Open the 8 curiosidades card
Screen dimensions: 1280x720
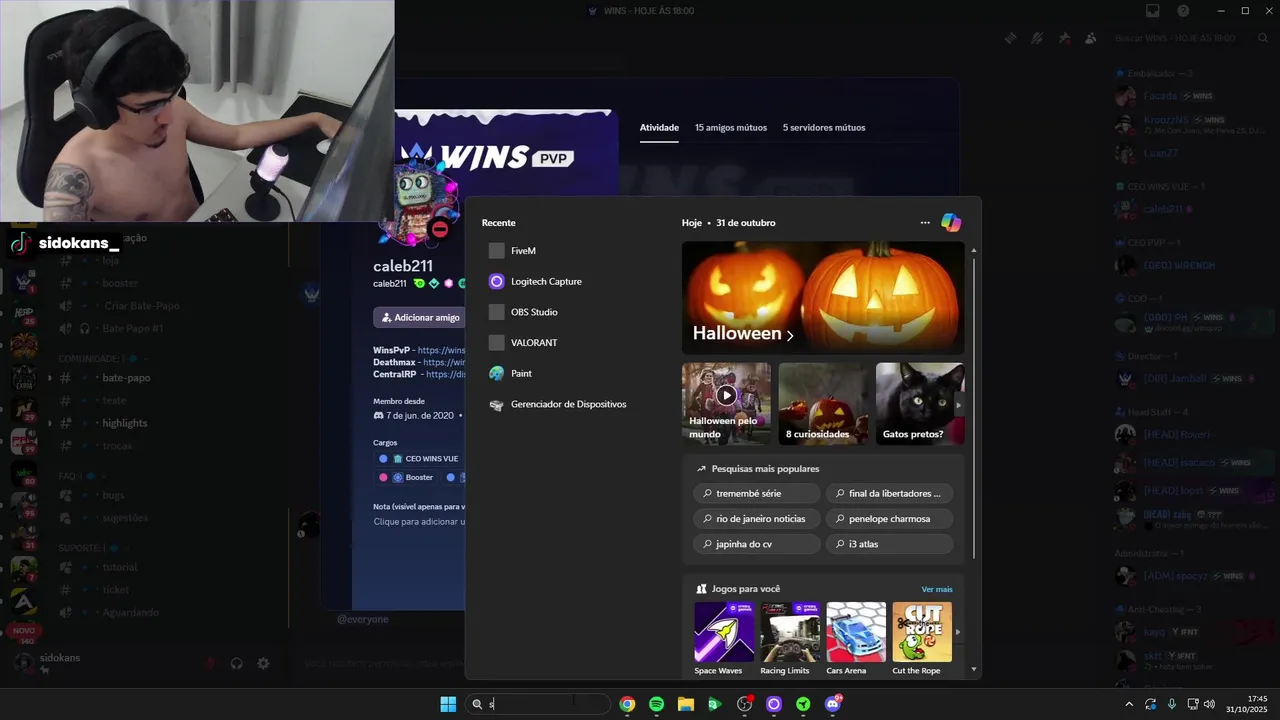click(x=823, y=404)
